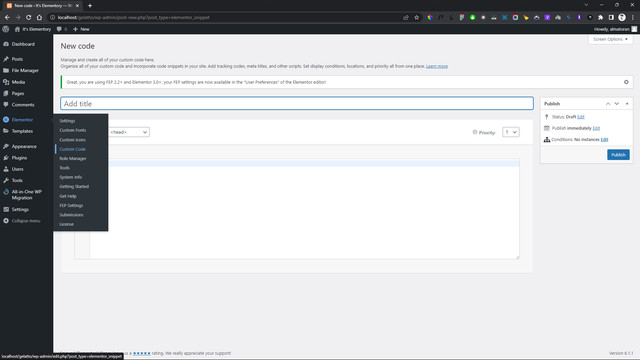This screenshot has width=640, height=360.
Task: Open the <head> location dropdown
Action: 129,132
